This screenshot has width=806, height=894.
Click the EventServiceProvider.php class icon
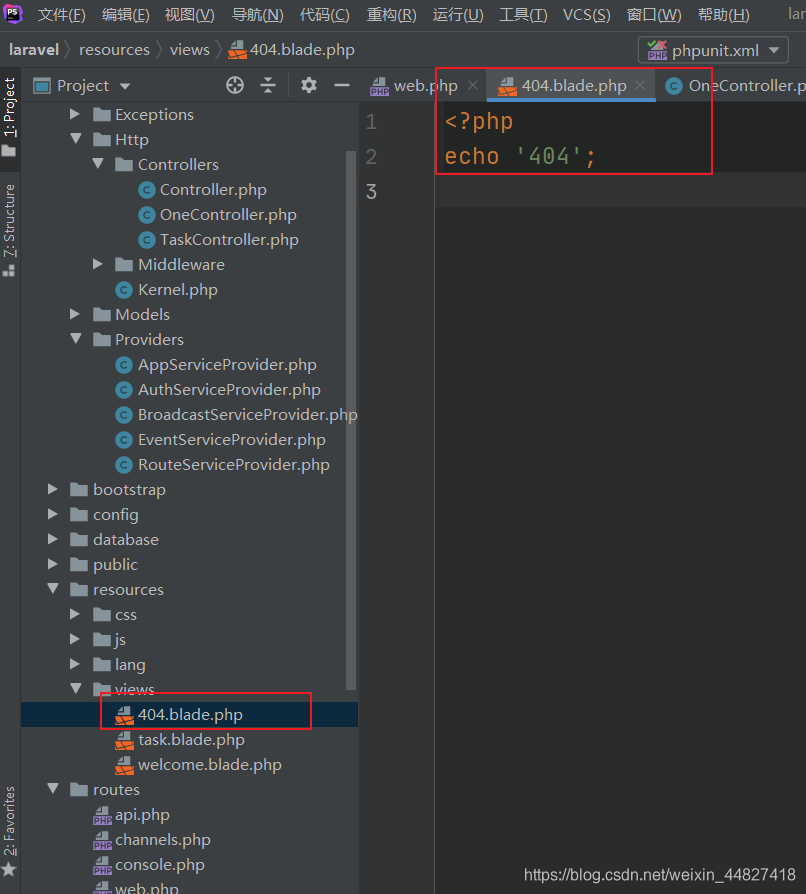tap(124, 440)
